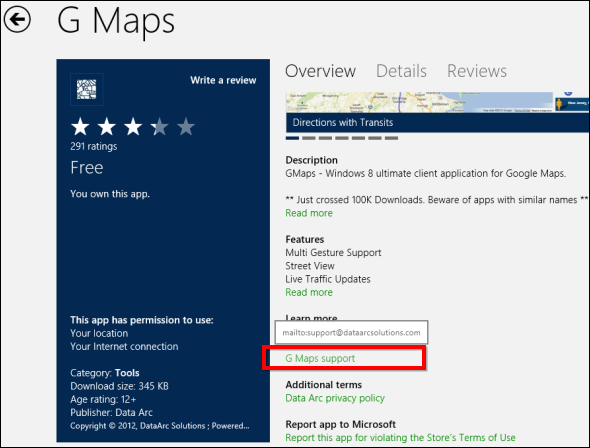Viewport: 590px width, 448px height.
Task: Open Data Arc privacy policy link
Action: tap(335, 398)
